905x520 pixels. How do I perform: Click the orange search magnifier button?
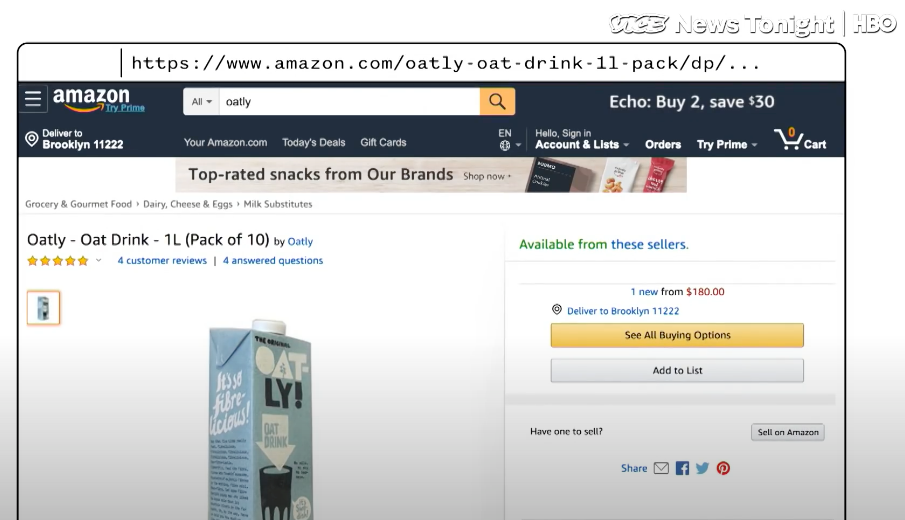(x=497, y=101)
